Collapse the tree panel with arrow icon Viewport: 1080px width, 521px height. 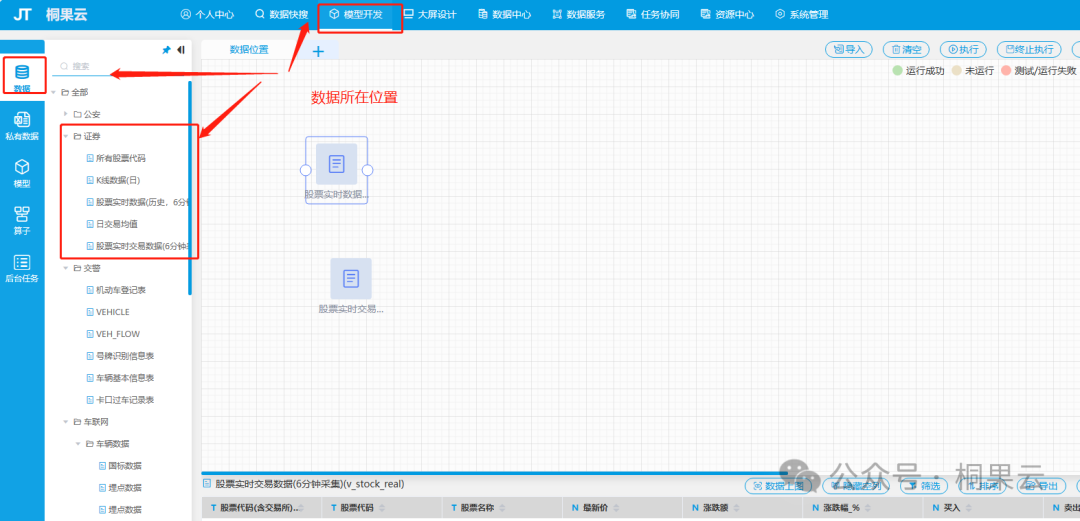coord(181,50)
